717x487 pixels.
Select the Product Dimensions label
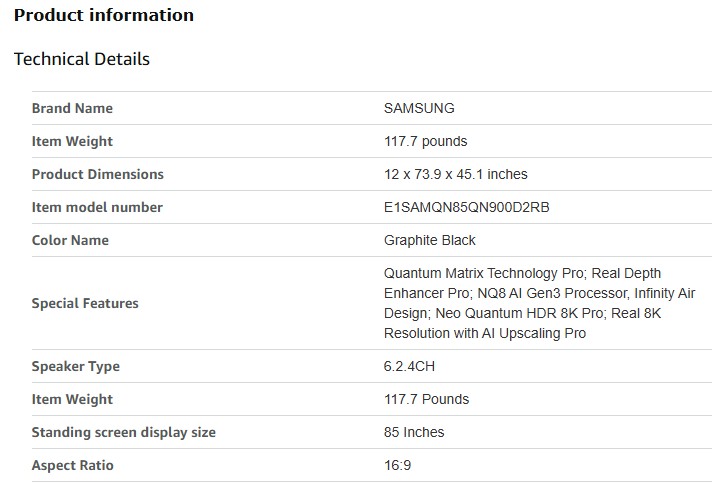97,174
